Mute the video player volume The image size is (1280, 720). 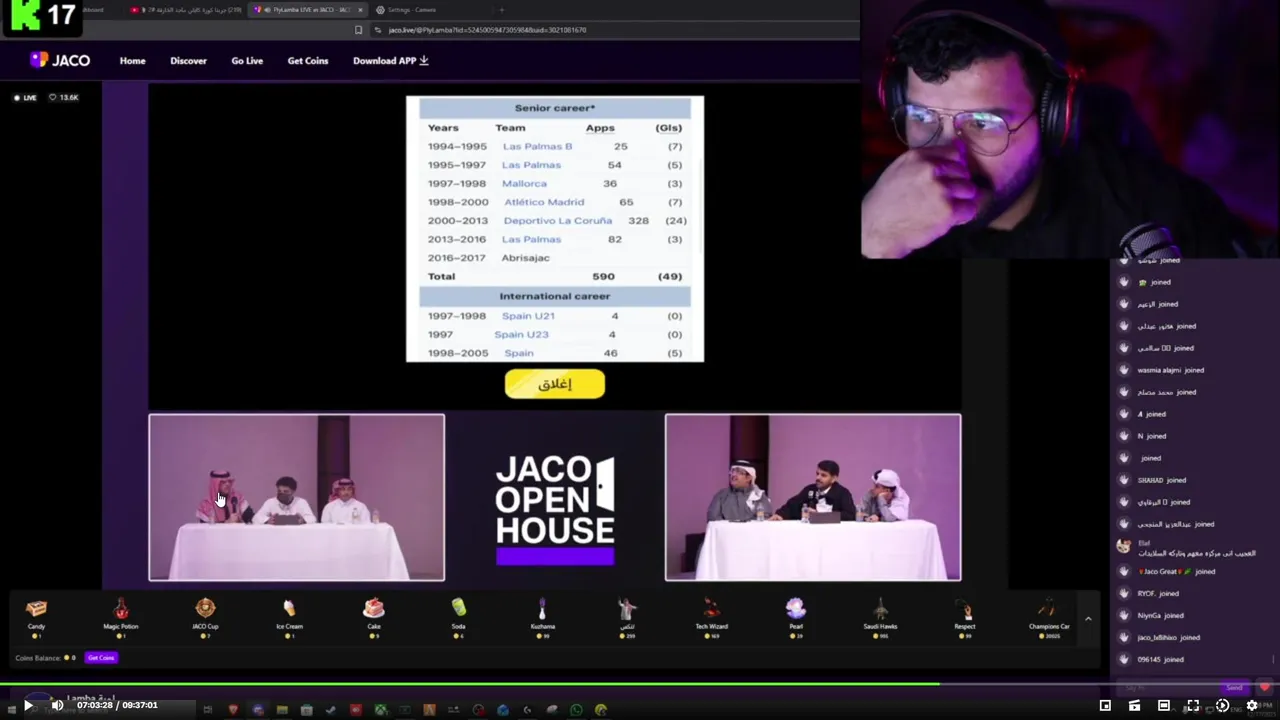(x=57, y=705)
